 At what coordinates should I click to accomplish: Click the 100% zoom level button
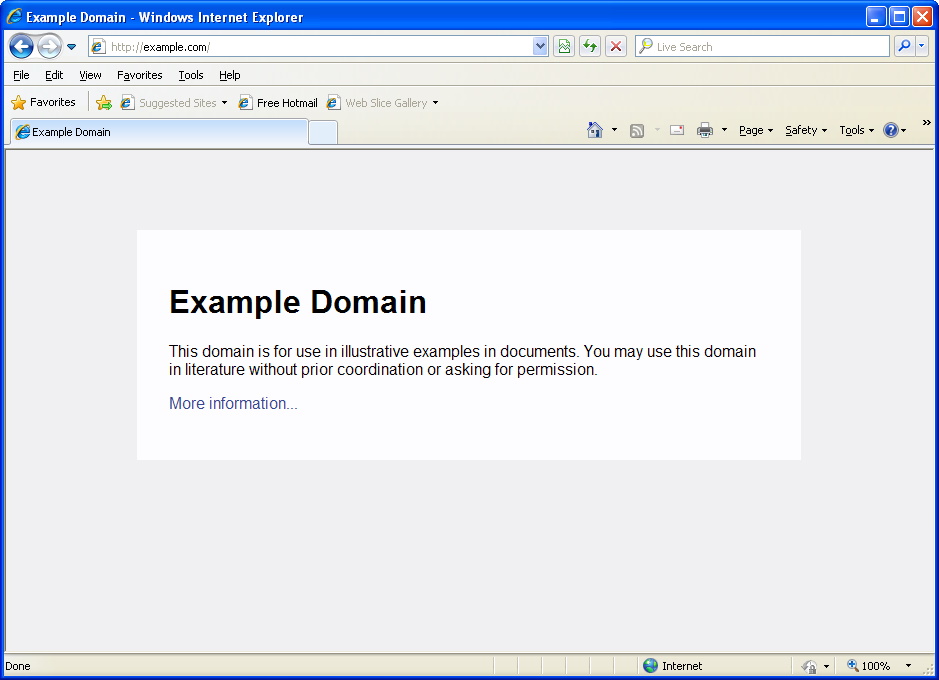[868, 666]
